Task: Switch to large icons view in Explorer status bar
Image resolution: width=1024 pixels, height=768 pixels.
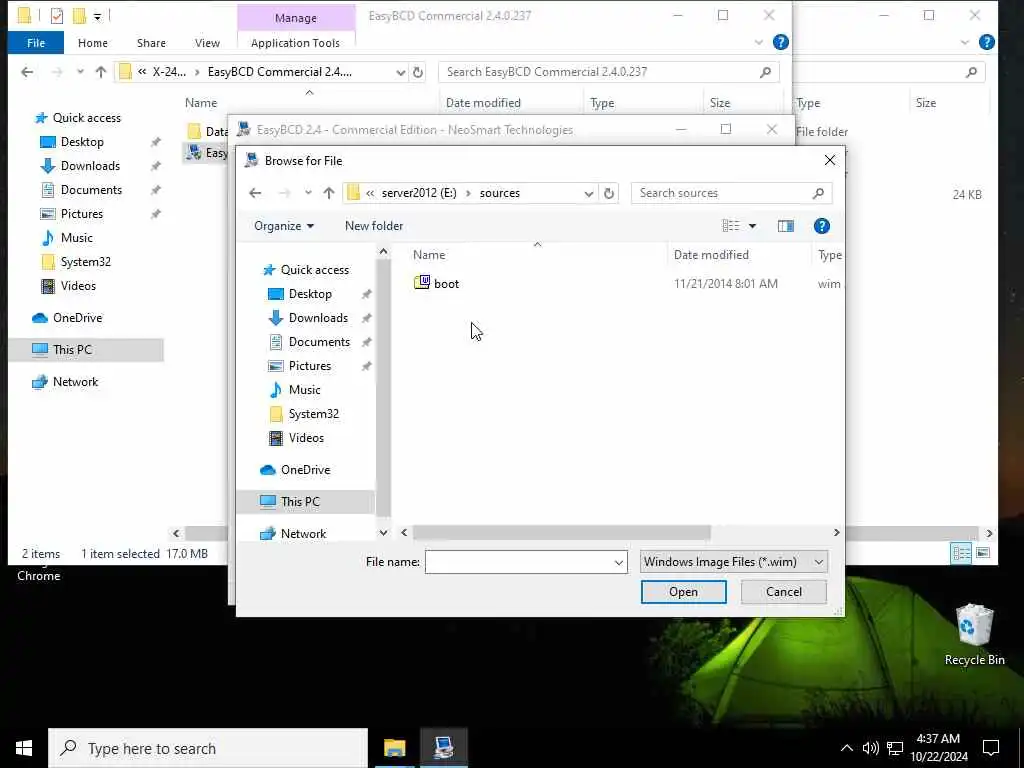Action: (x=983, y=554)
